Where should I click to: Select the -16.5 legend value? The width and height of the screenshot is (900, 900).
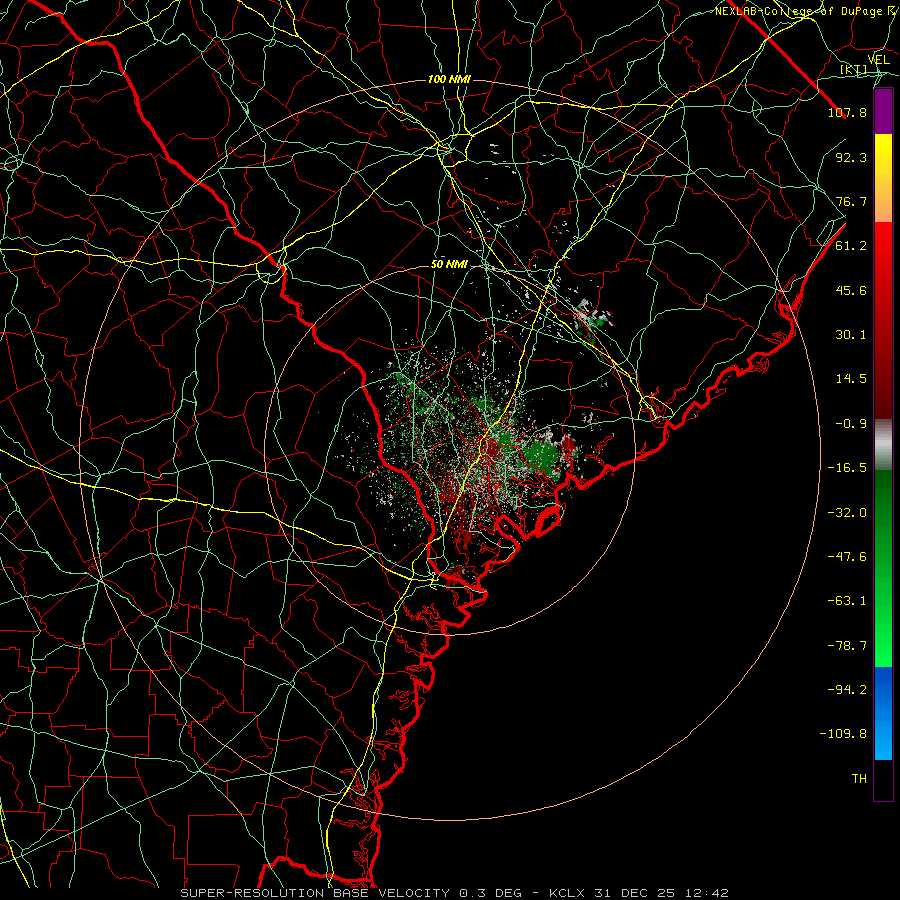pyautogui.click(x=847, y=468)
